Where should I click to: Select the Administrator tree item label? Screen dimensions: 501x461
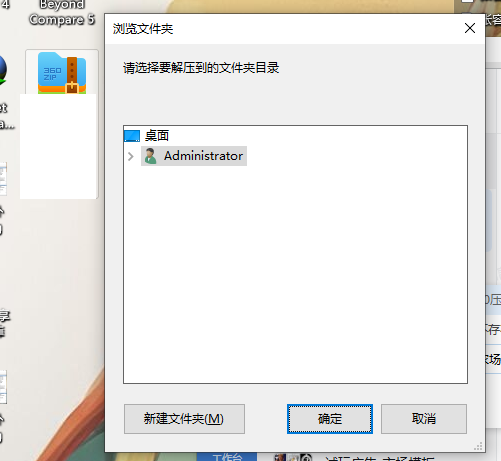point(203,156)
